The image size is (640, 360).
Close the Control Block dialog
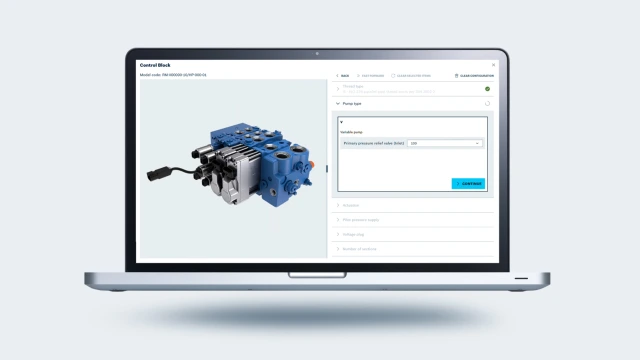493,65
